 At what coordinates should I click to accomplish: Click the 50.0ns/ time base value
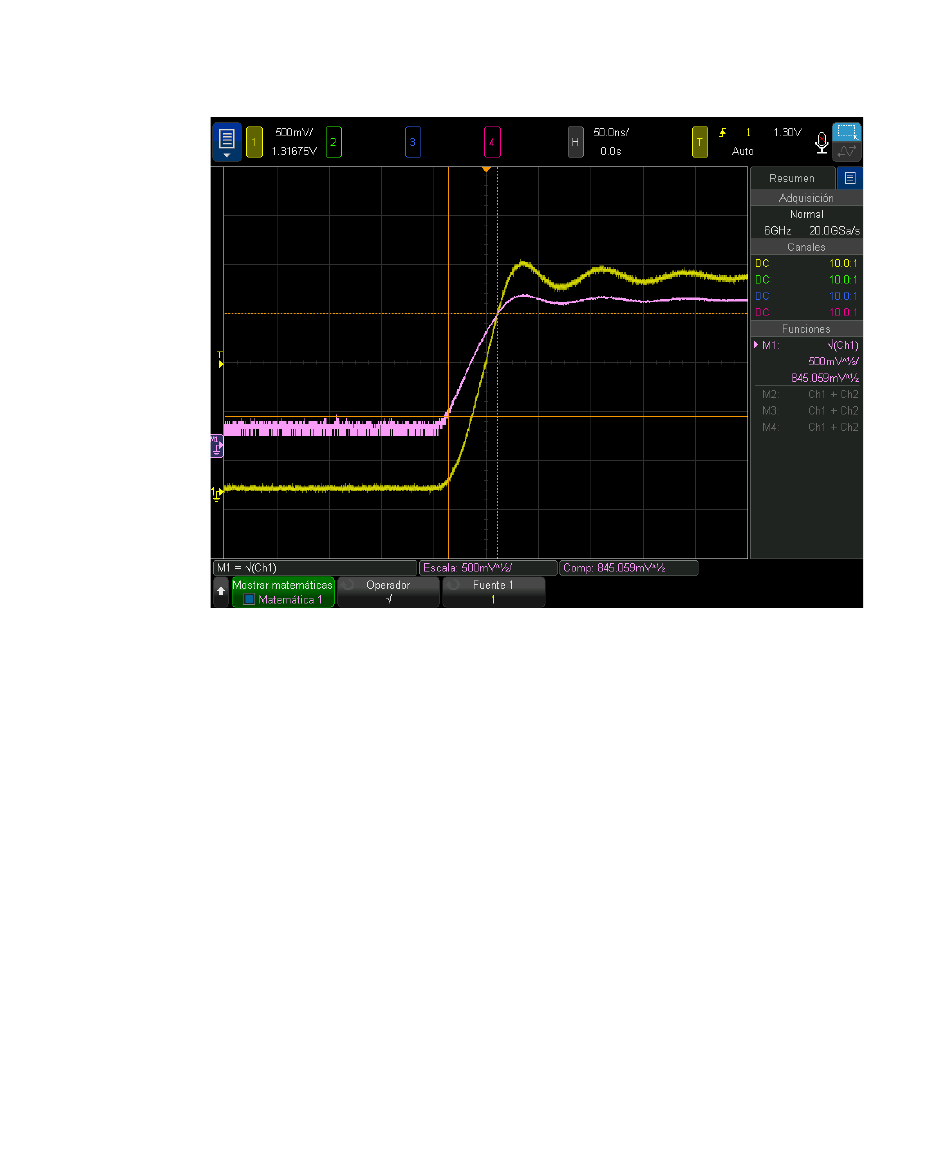pyautogui.click(x=611, y=132)
